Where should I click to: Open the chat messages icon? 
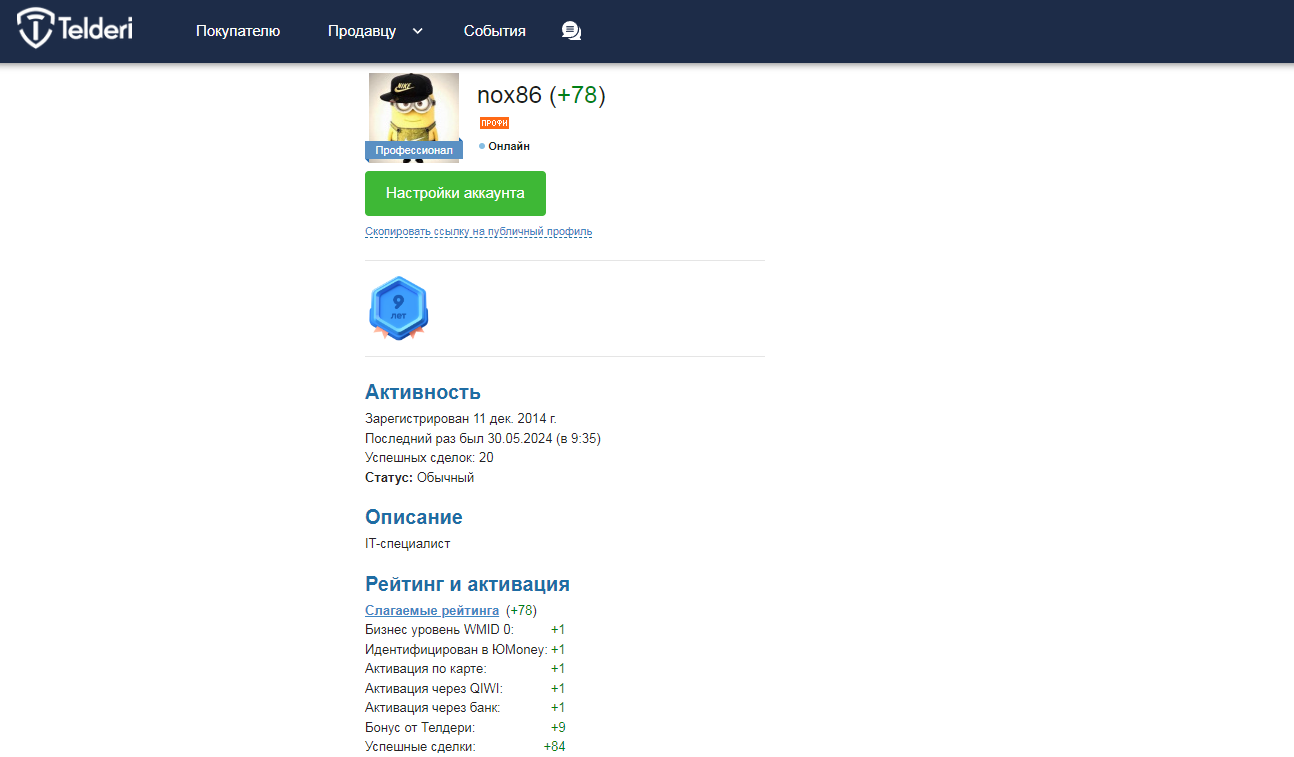click(571, 31)
